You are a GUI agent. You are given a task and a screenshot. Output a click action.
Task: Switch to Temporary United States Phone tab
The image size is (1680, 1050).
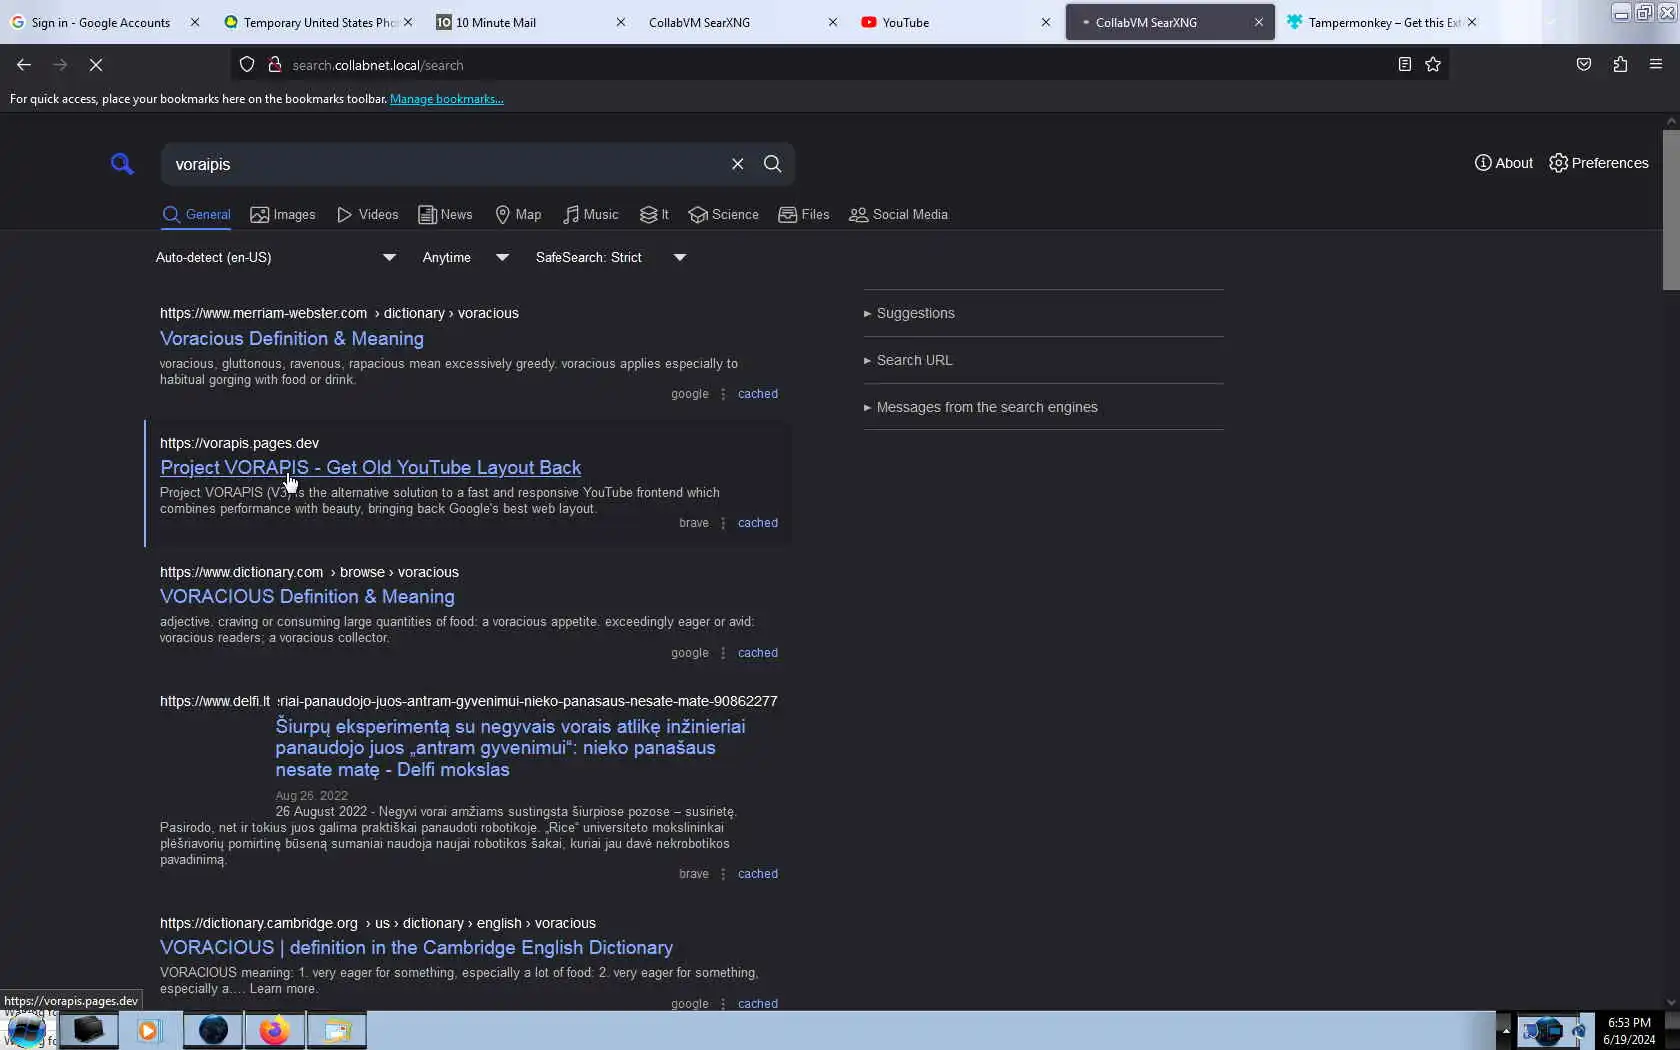point(318,22)
